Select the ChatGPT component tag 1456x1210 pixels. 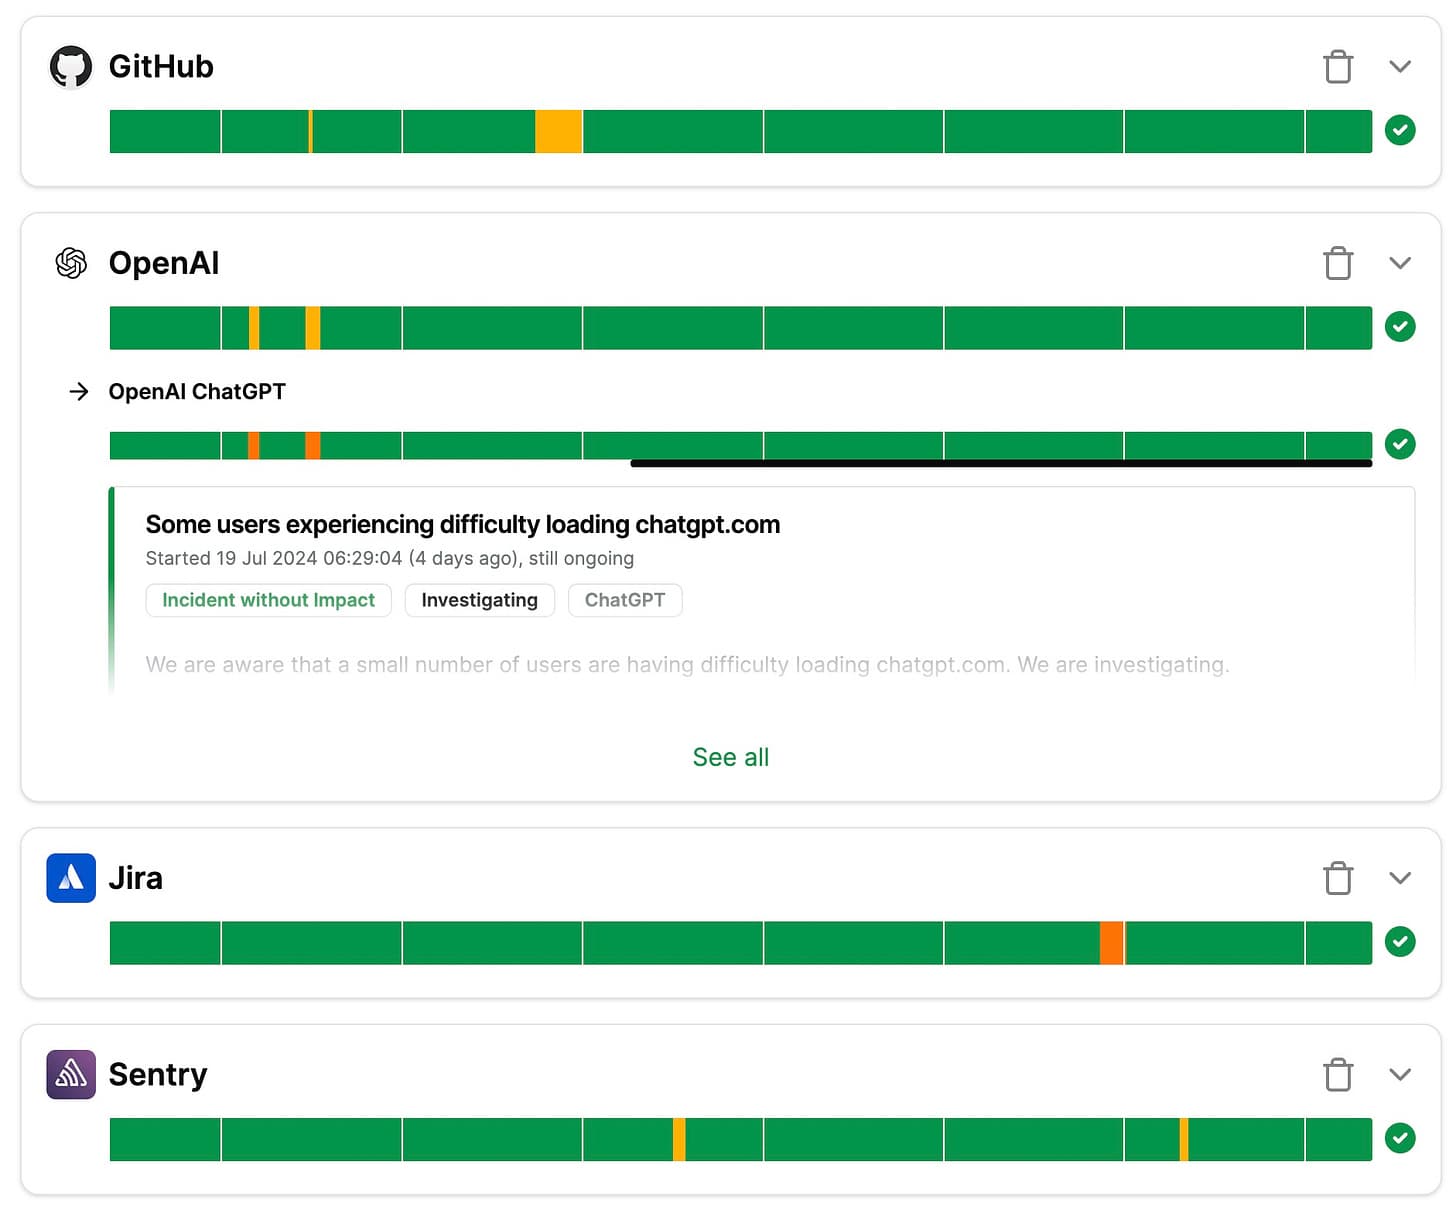tap(625, 600)
